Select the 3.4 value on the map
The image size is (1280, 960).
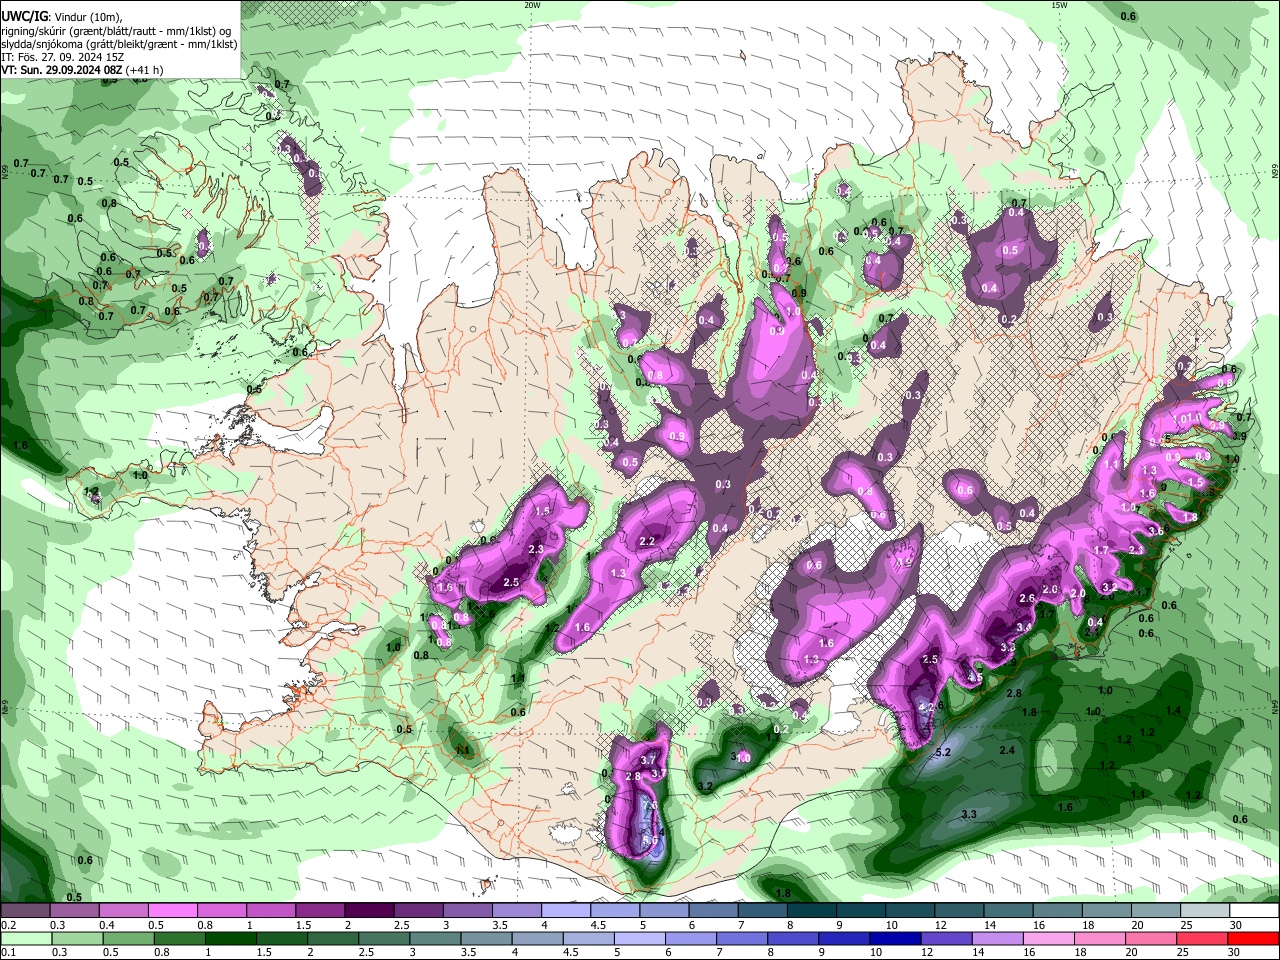coord(1023,627)
